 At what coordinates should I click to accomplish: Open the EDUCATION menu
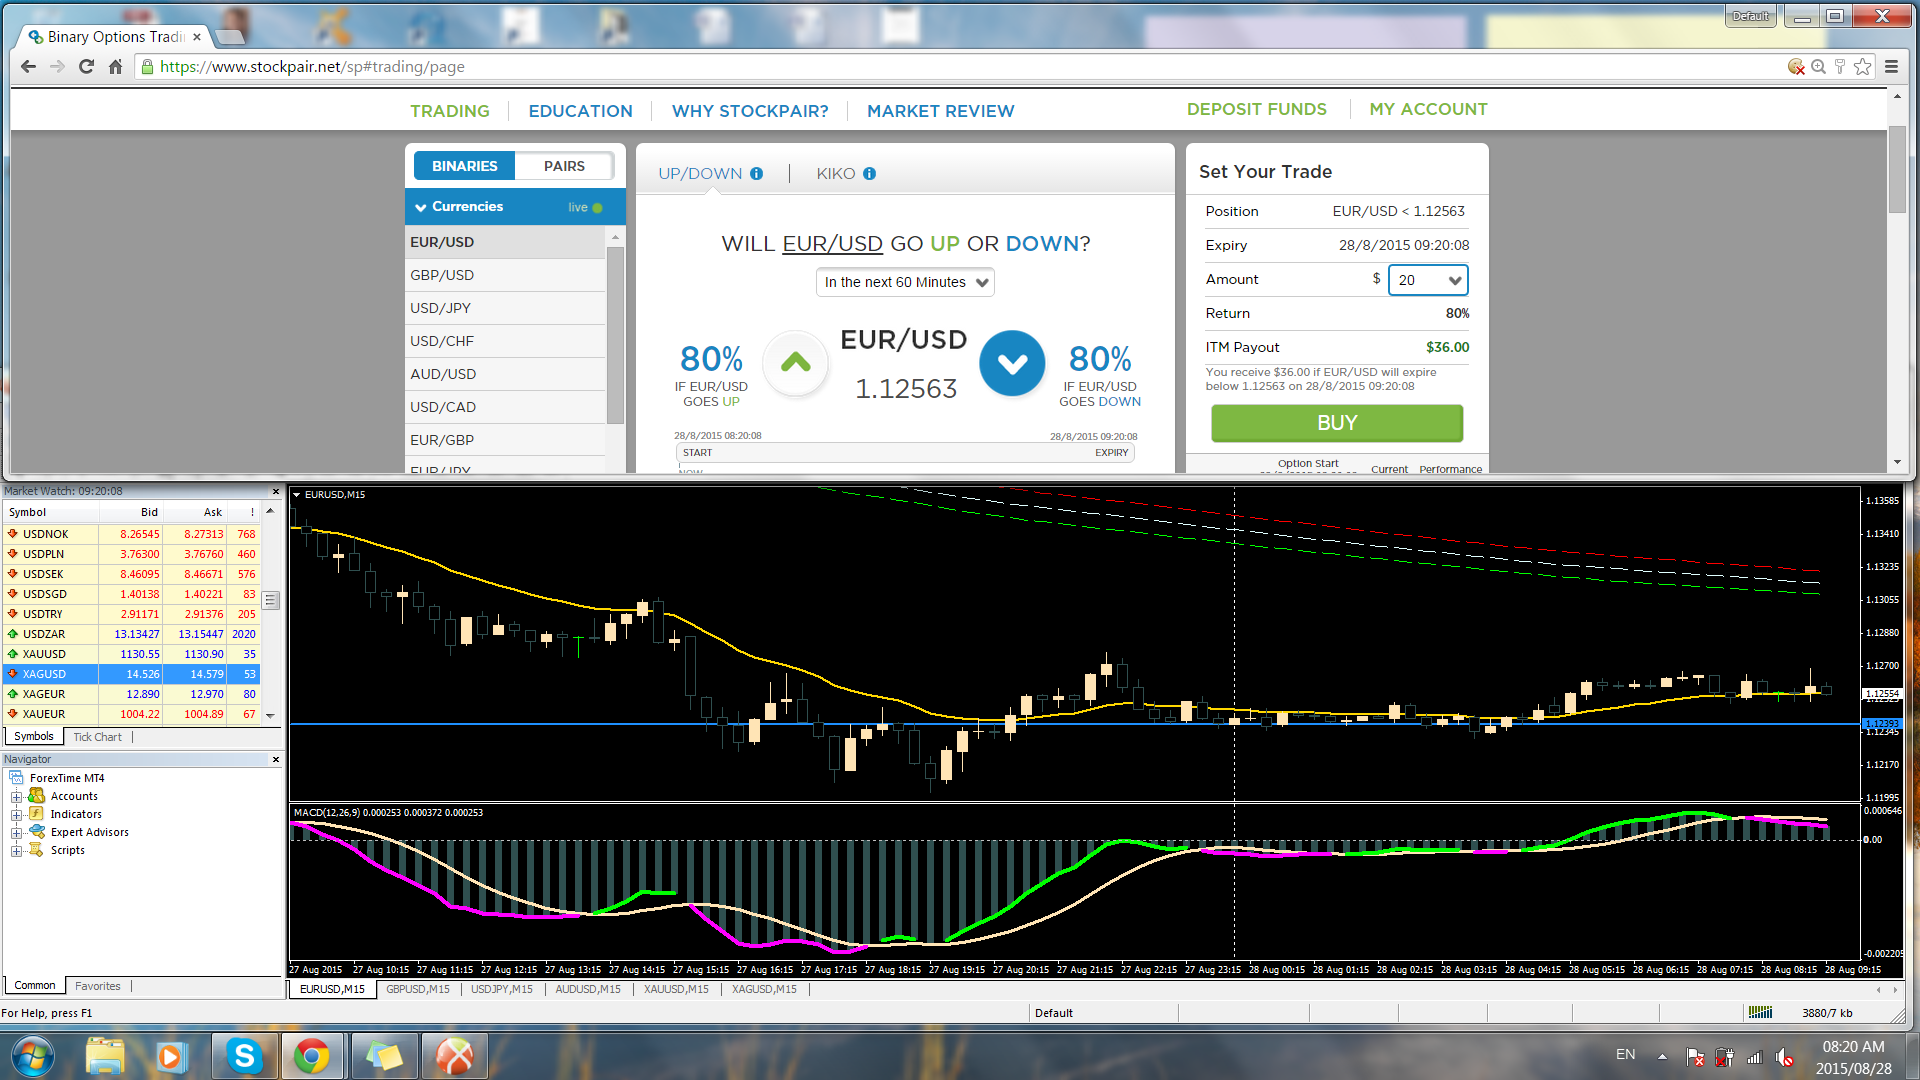click(x=581, y=111)
